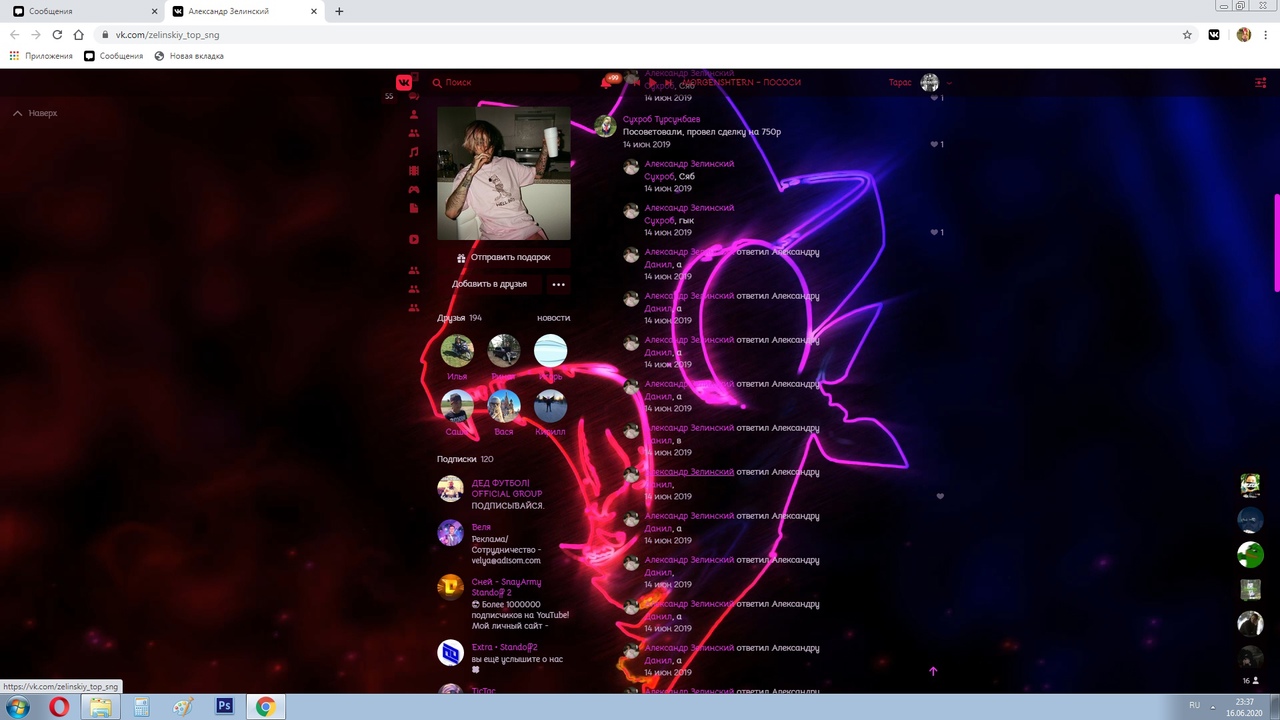Open Photoshop from the Windows taskbar
The image size is (1280, 720).
coord(224,706)
